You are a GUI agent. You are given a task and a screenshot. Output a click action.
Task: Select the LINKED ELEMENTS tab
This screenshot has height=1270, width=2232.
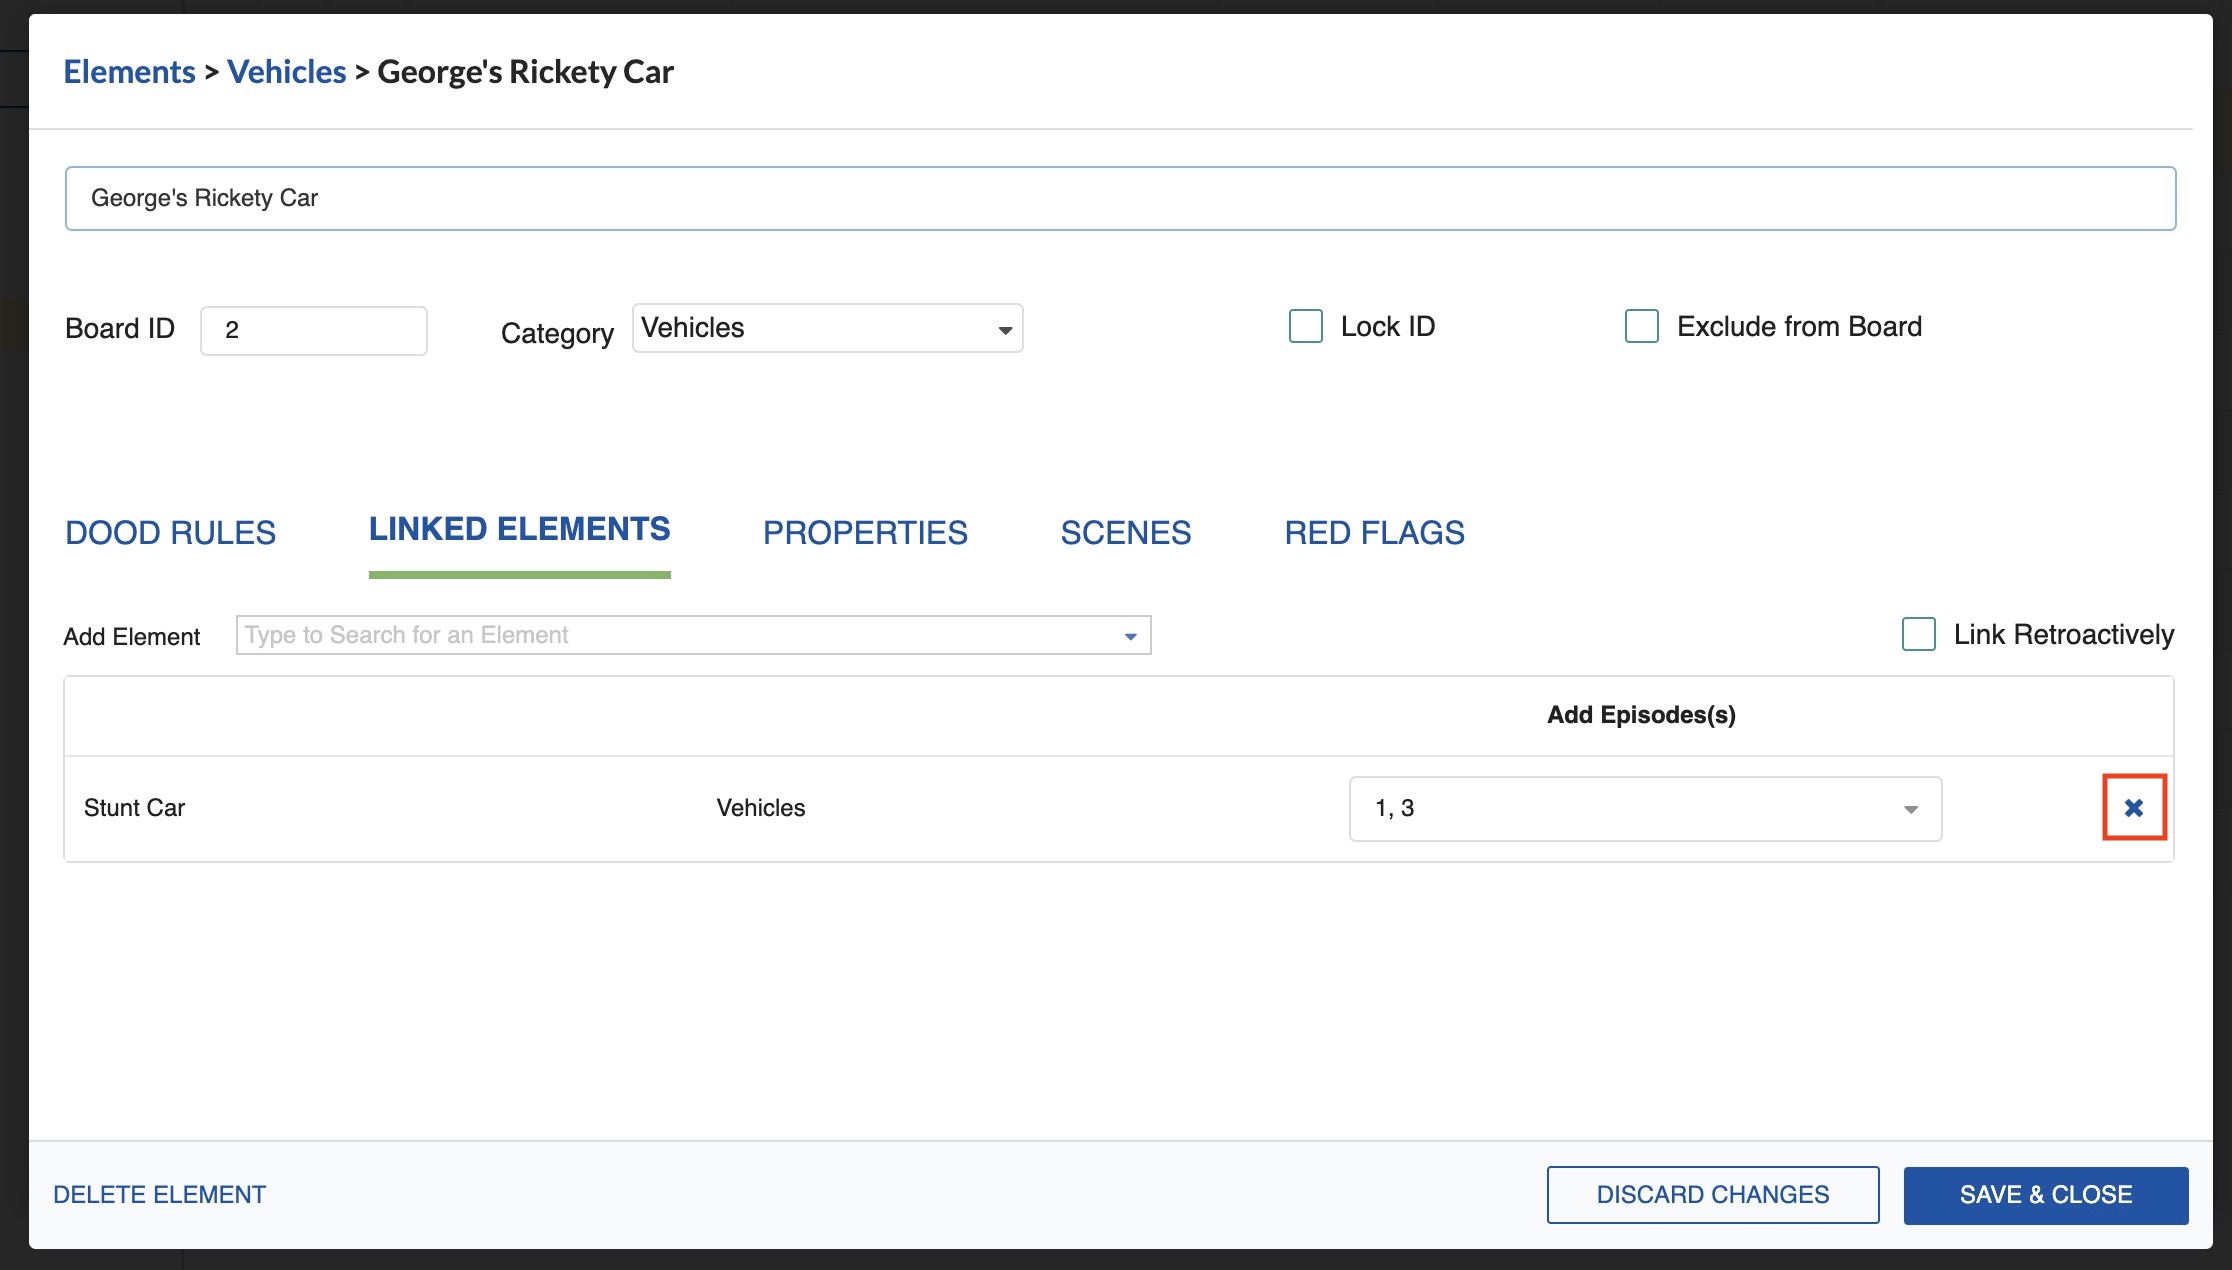point(519,529)
